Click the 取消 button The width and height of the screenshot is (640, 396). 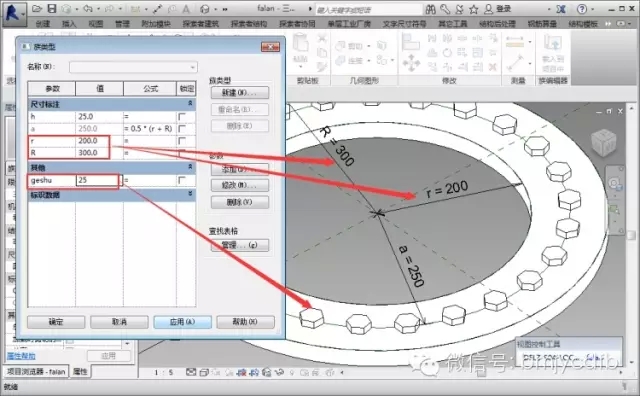click(119, 322)
